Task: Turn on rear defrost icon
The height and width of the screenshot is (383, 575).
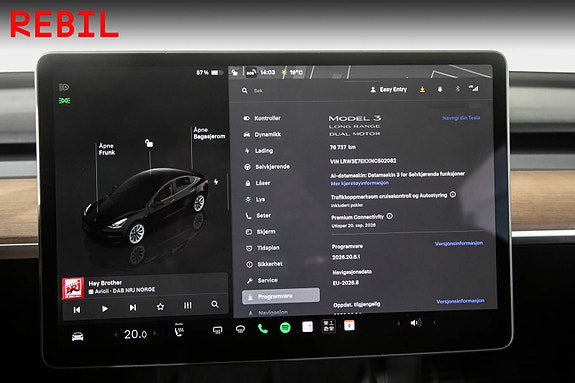Action: coord(217,331)
